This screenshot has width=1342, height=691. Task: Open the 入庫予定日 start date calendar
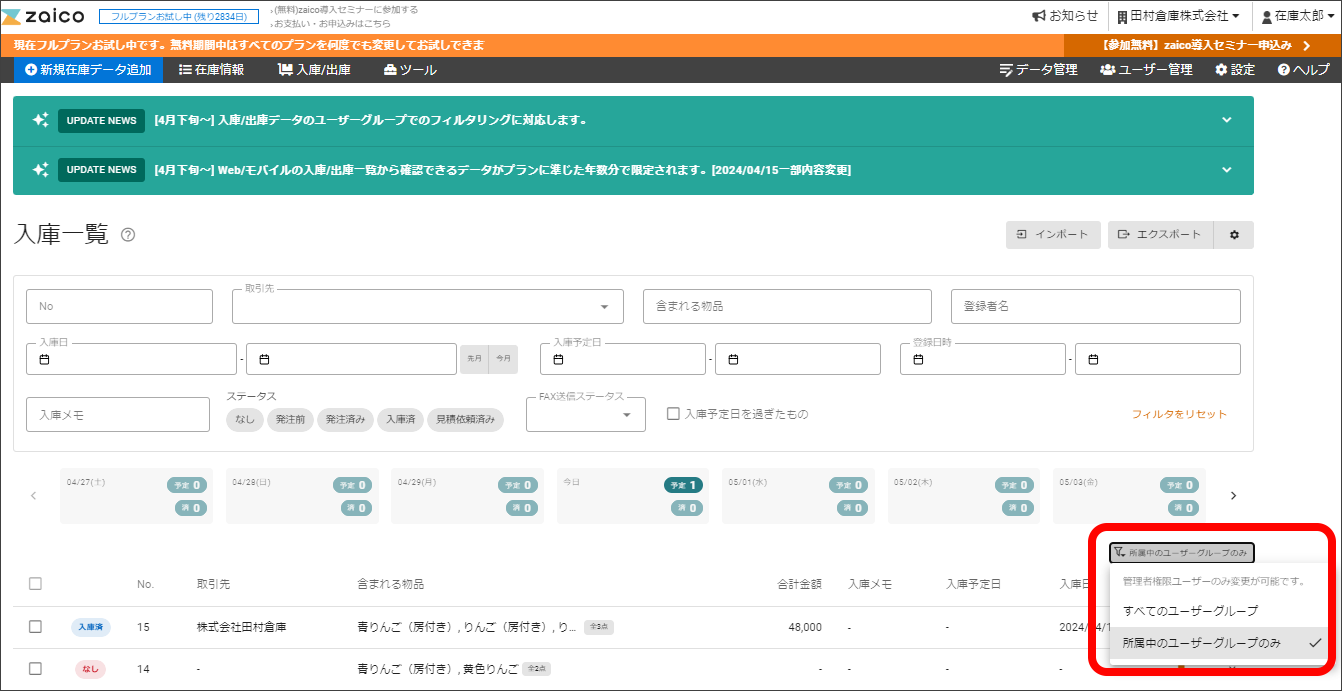click(x=623, y=359)
